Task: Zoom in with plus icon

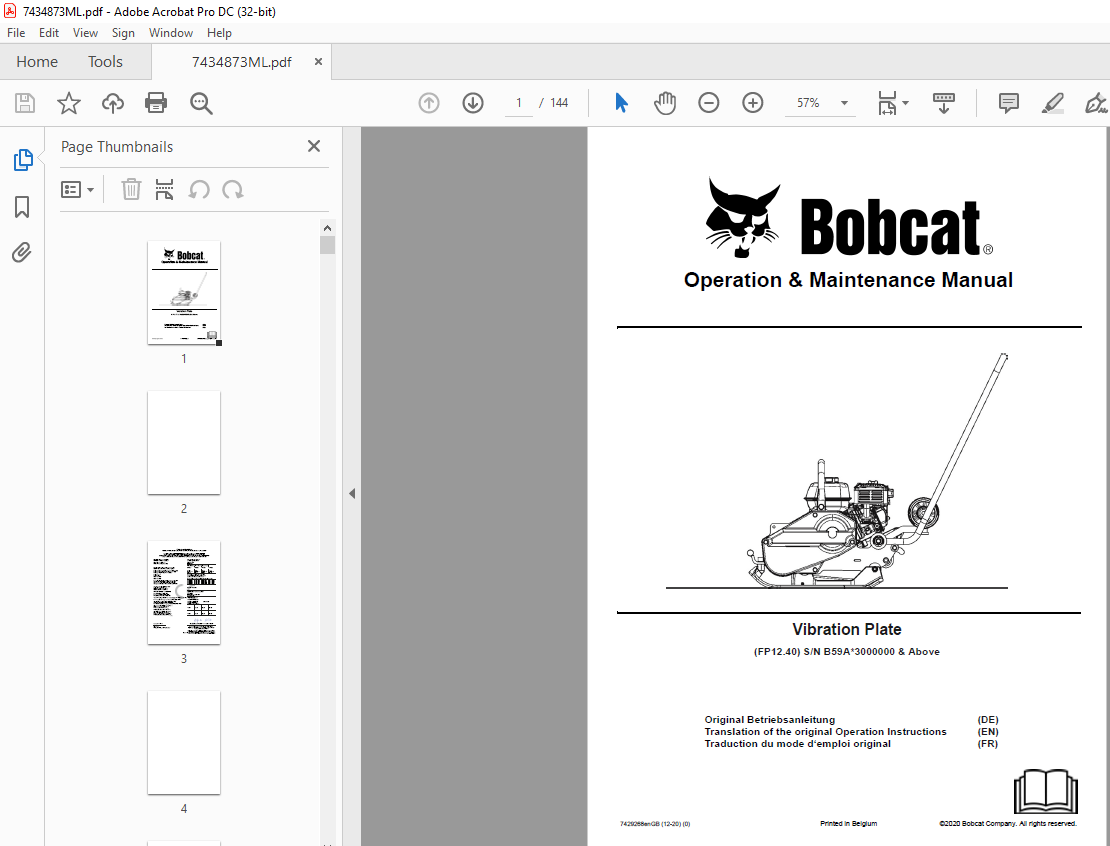Action: coord(753,103)
